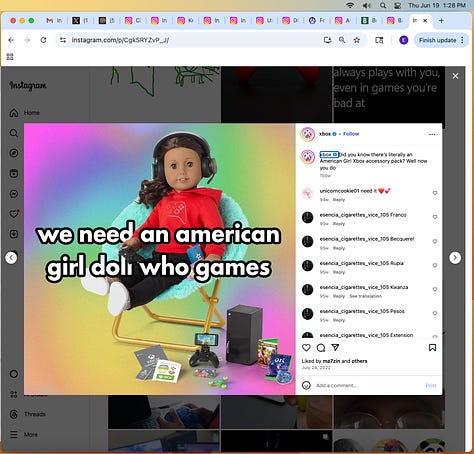Click the Create plus icon in sidebar

(x=14, y=234)
